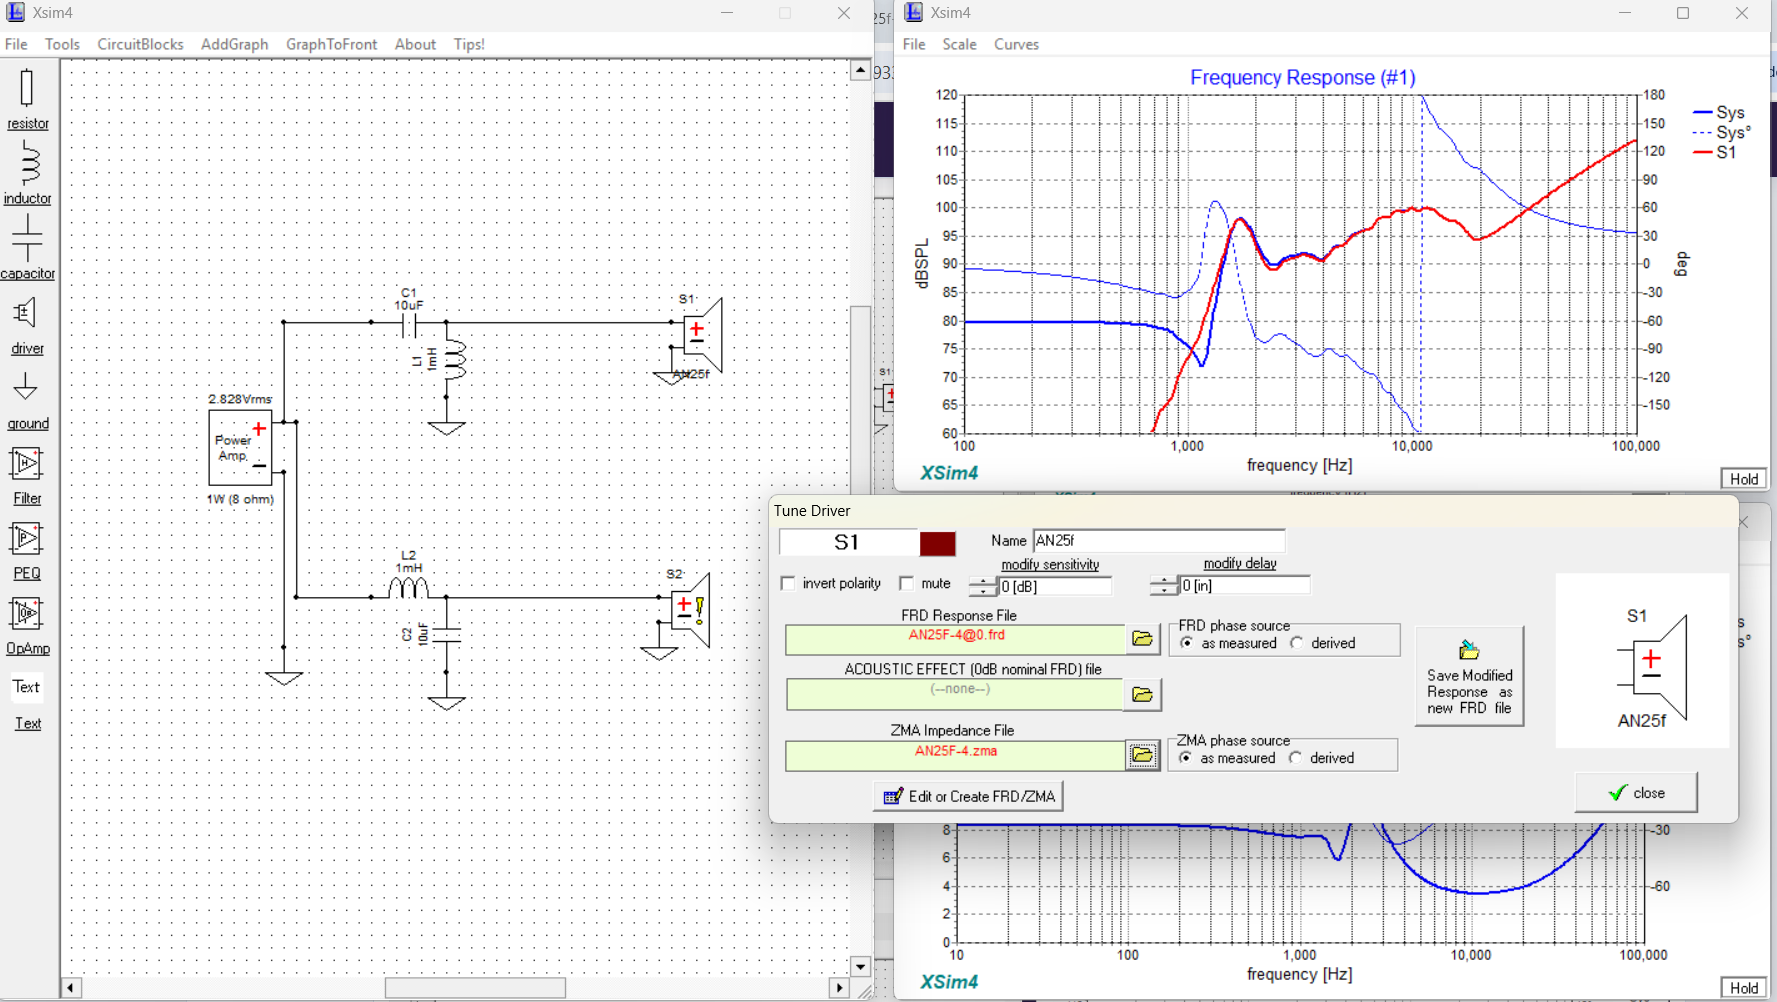This screenshot has height=1002, width=1777.
Task: Click ZMA file field AN25F-4.zma
Action: click(x=956, y=755)
